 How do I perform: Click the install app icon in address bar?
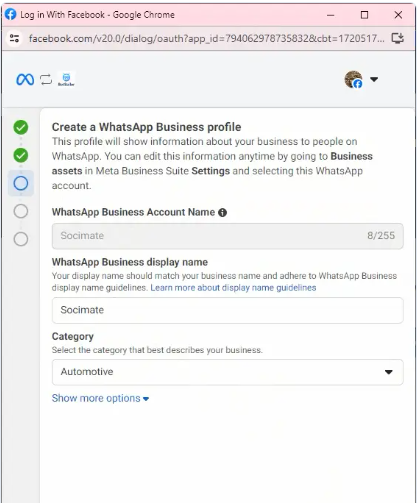click(x=398, y=38)
